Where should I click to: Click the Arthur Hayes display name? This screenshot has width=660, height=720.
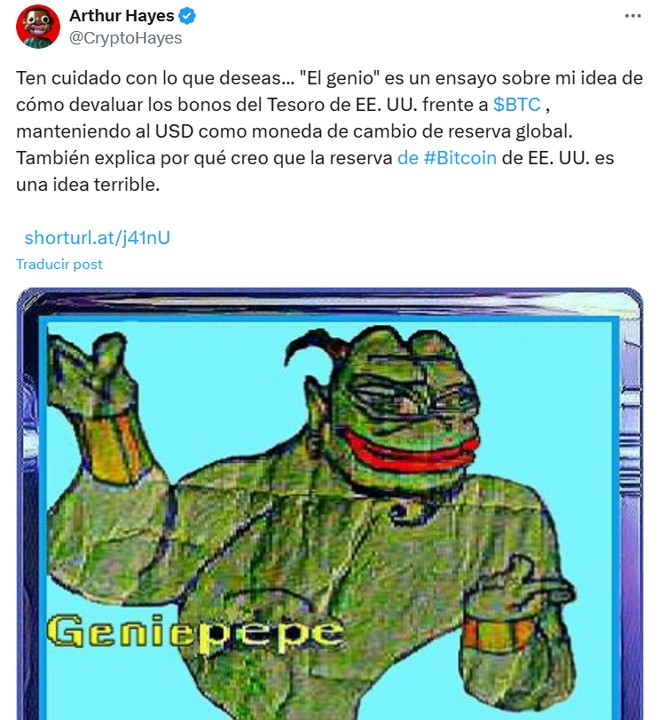pyautogui.click(x=122, y=16)
